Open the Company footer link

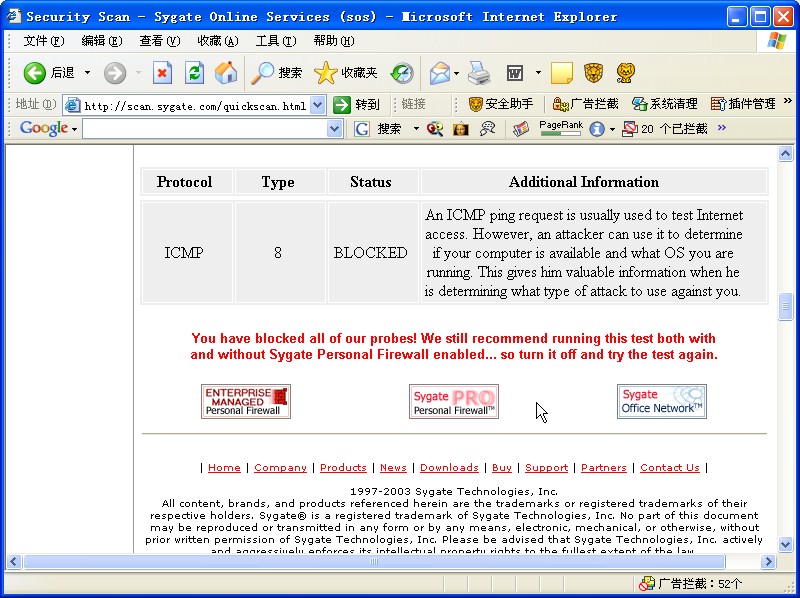[280, 468]
